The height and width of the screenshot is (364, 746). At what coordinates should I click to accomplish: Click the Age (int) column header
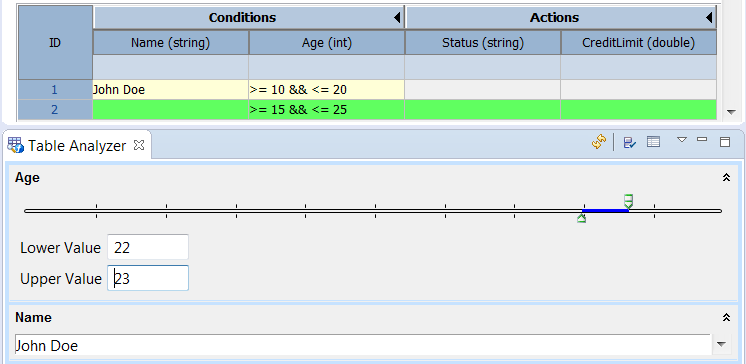coord(327,43)
